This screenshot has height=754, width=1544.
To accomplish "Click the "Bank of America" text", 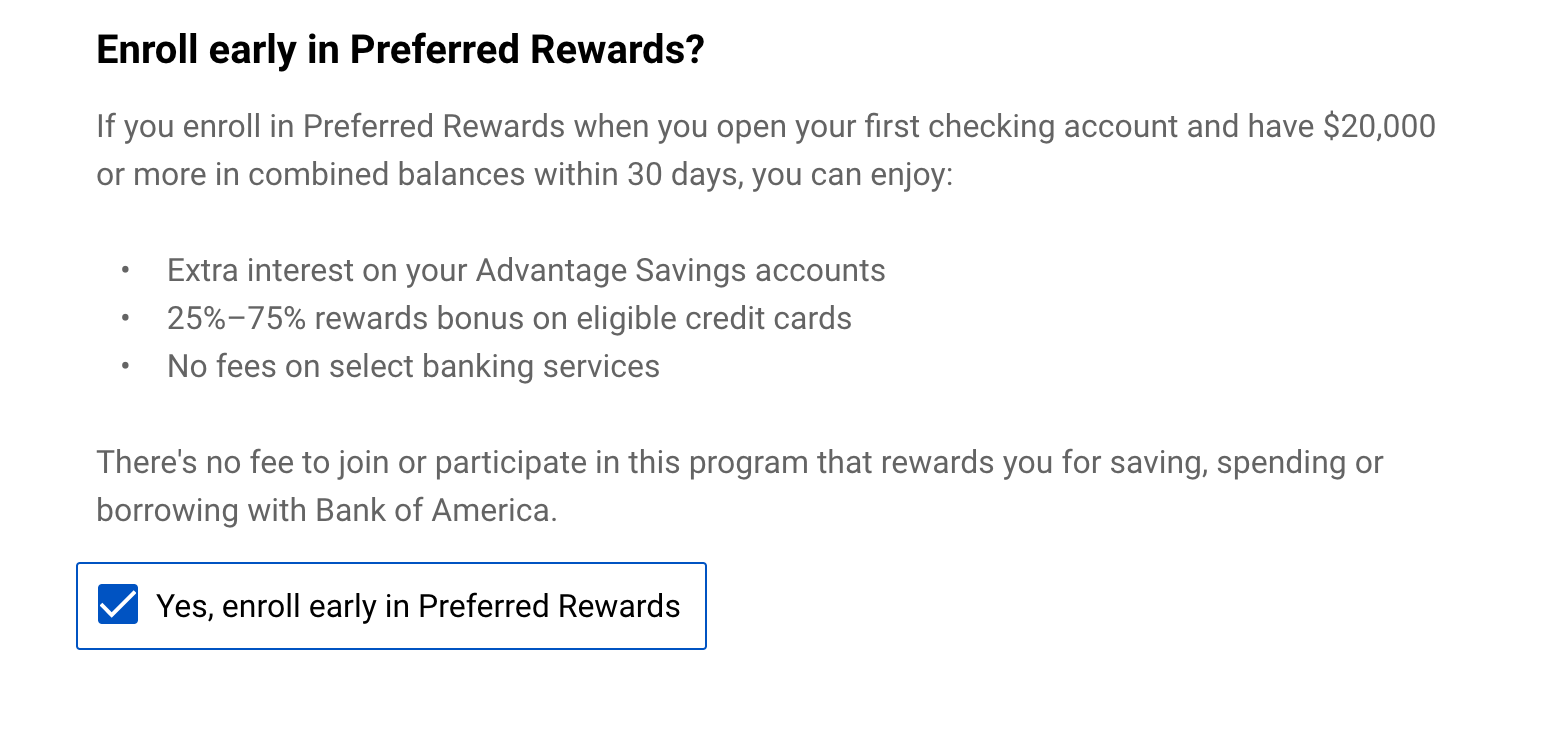I will coord(433,510).
